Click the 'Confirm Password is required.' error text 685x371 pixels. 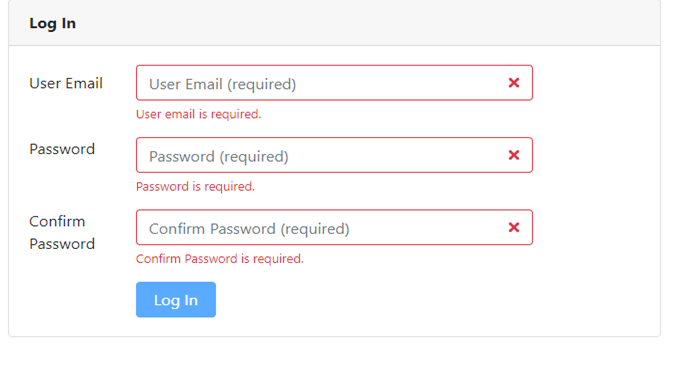(x=220, y=259)
